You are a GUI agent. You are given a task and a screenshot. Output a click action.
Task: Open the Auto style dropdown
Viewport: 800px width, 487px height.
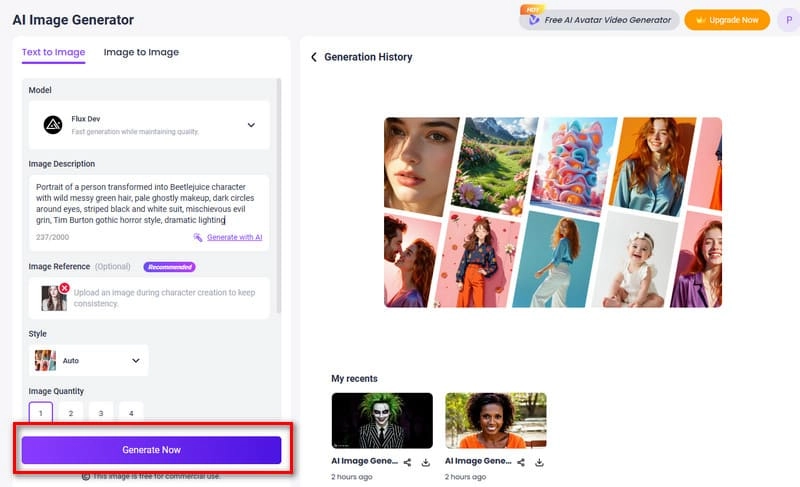point(136,360)
